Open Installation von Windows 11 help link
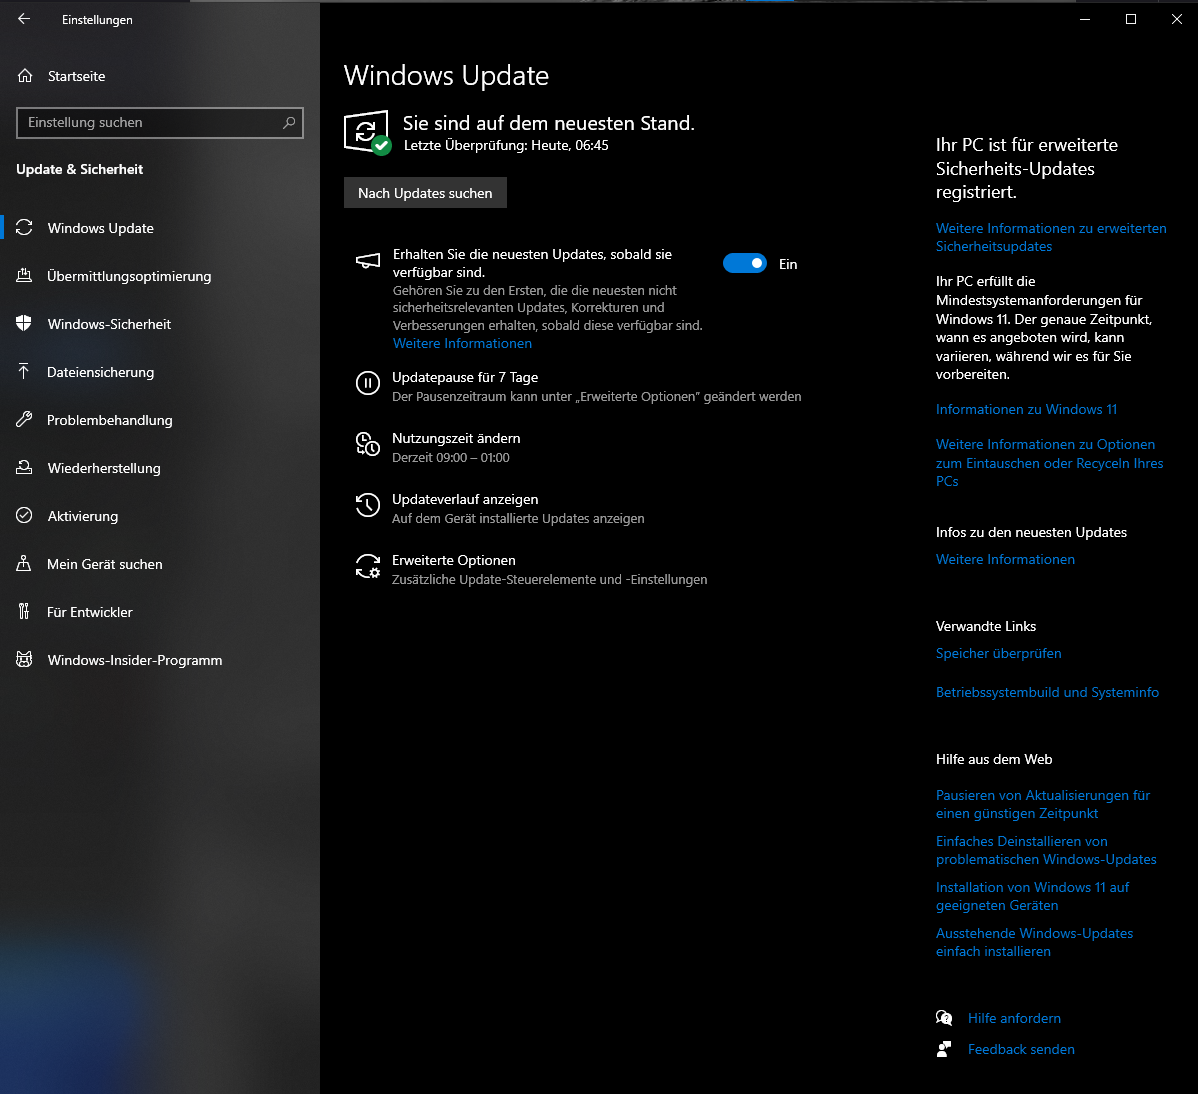 pyautogui.click(x=1032, y=896)
